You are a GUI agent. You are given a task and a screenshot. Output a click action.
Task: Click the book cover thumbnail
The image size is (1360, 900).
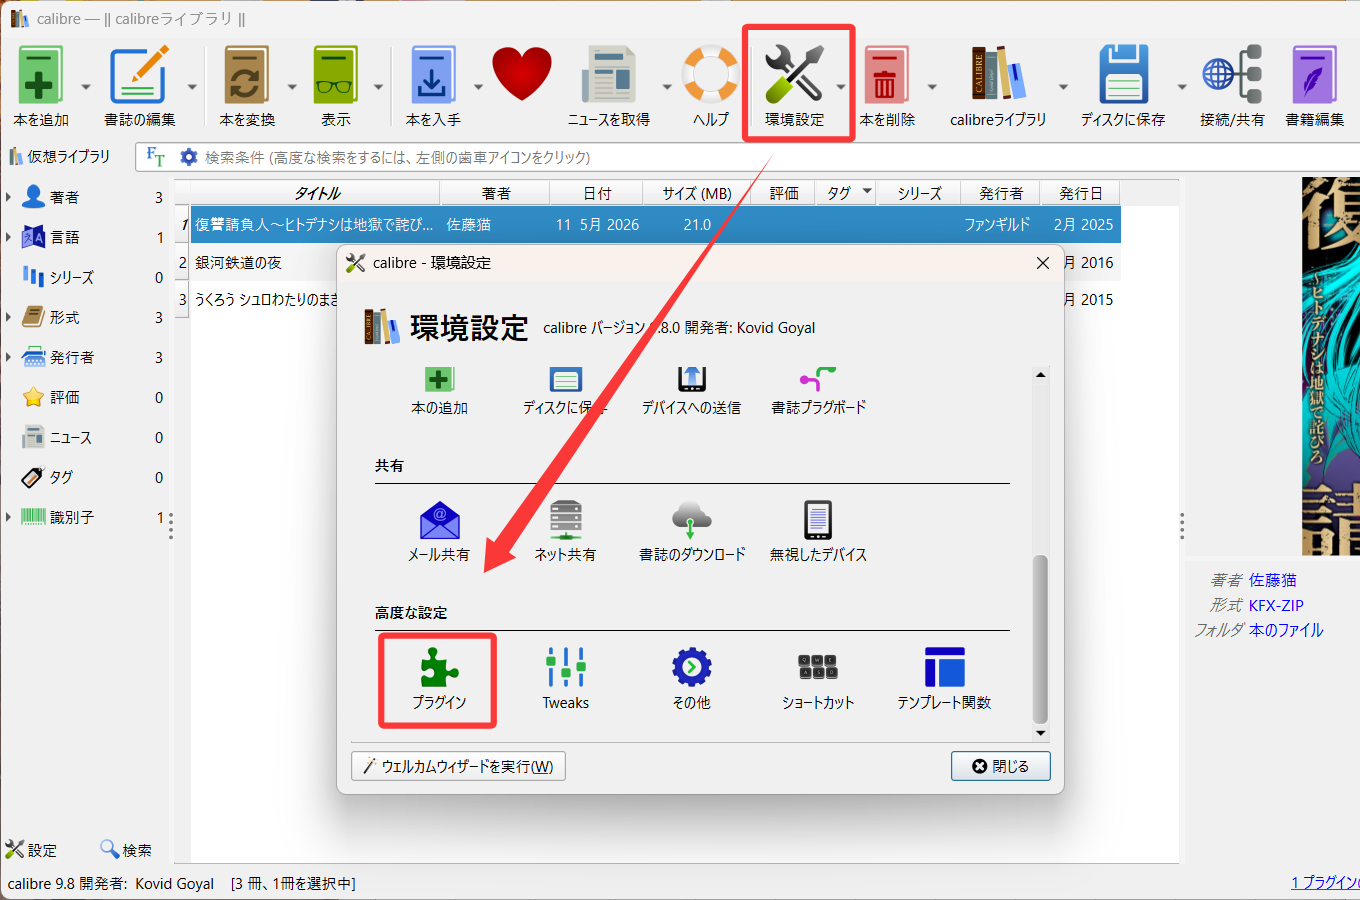click(x=1330, y=366)
